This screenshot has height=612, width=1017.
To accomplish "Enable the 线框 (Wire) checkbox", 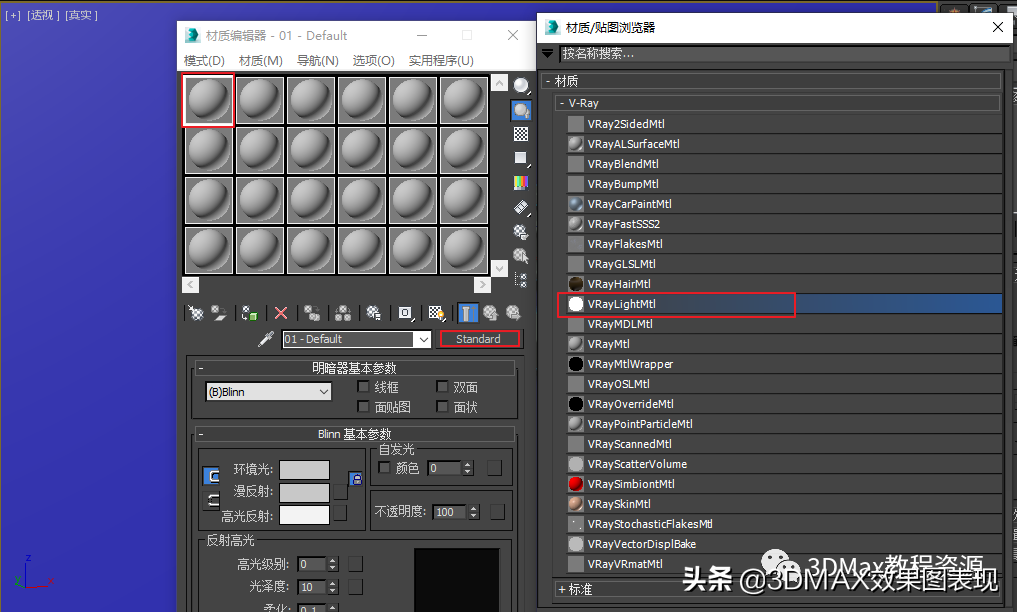I will click(363, 386).
